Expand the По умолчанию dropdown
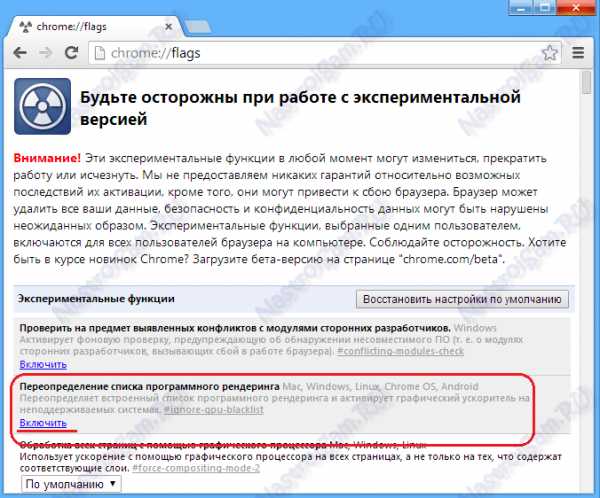This screenshot has width=600, height=498. point(71,484)
